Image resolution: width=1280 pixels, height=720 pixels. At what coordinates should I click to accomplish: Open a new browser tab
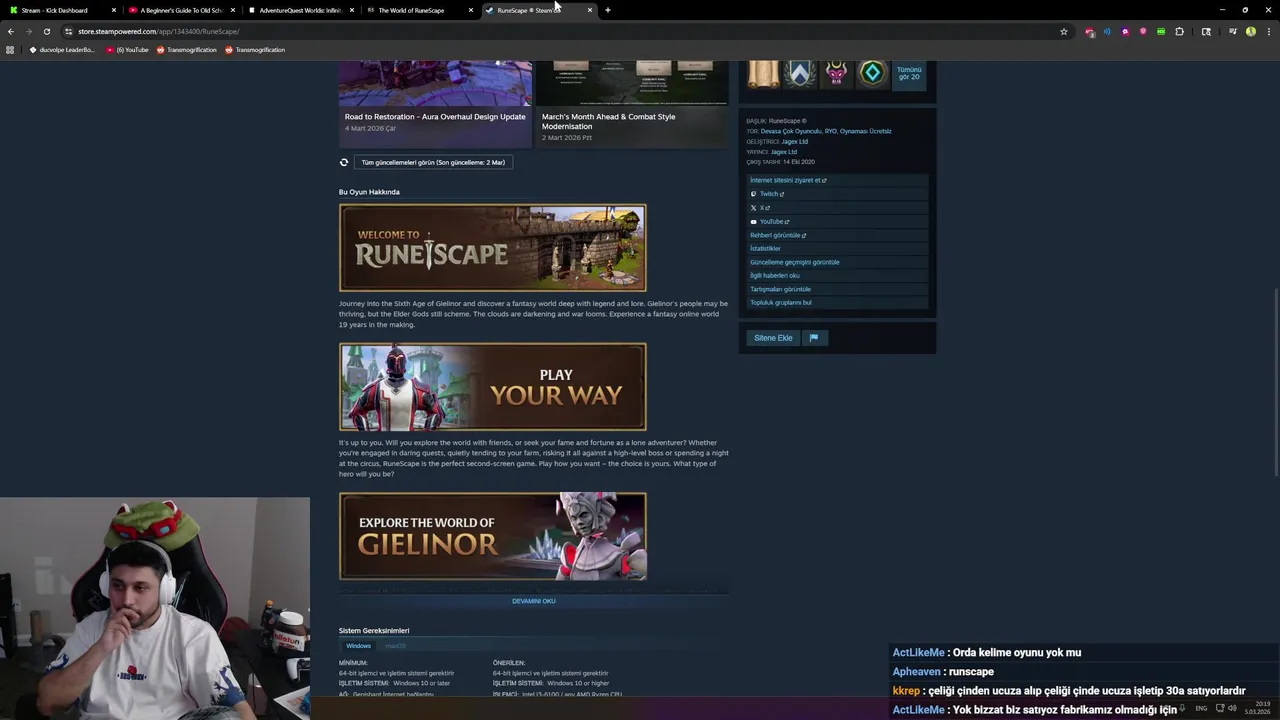(608, 10)
